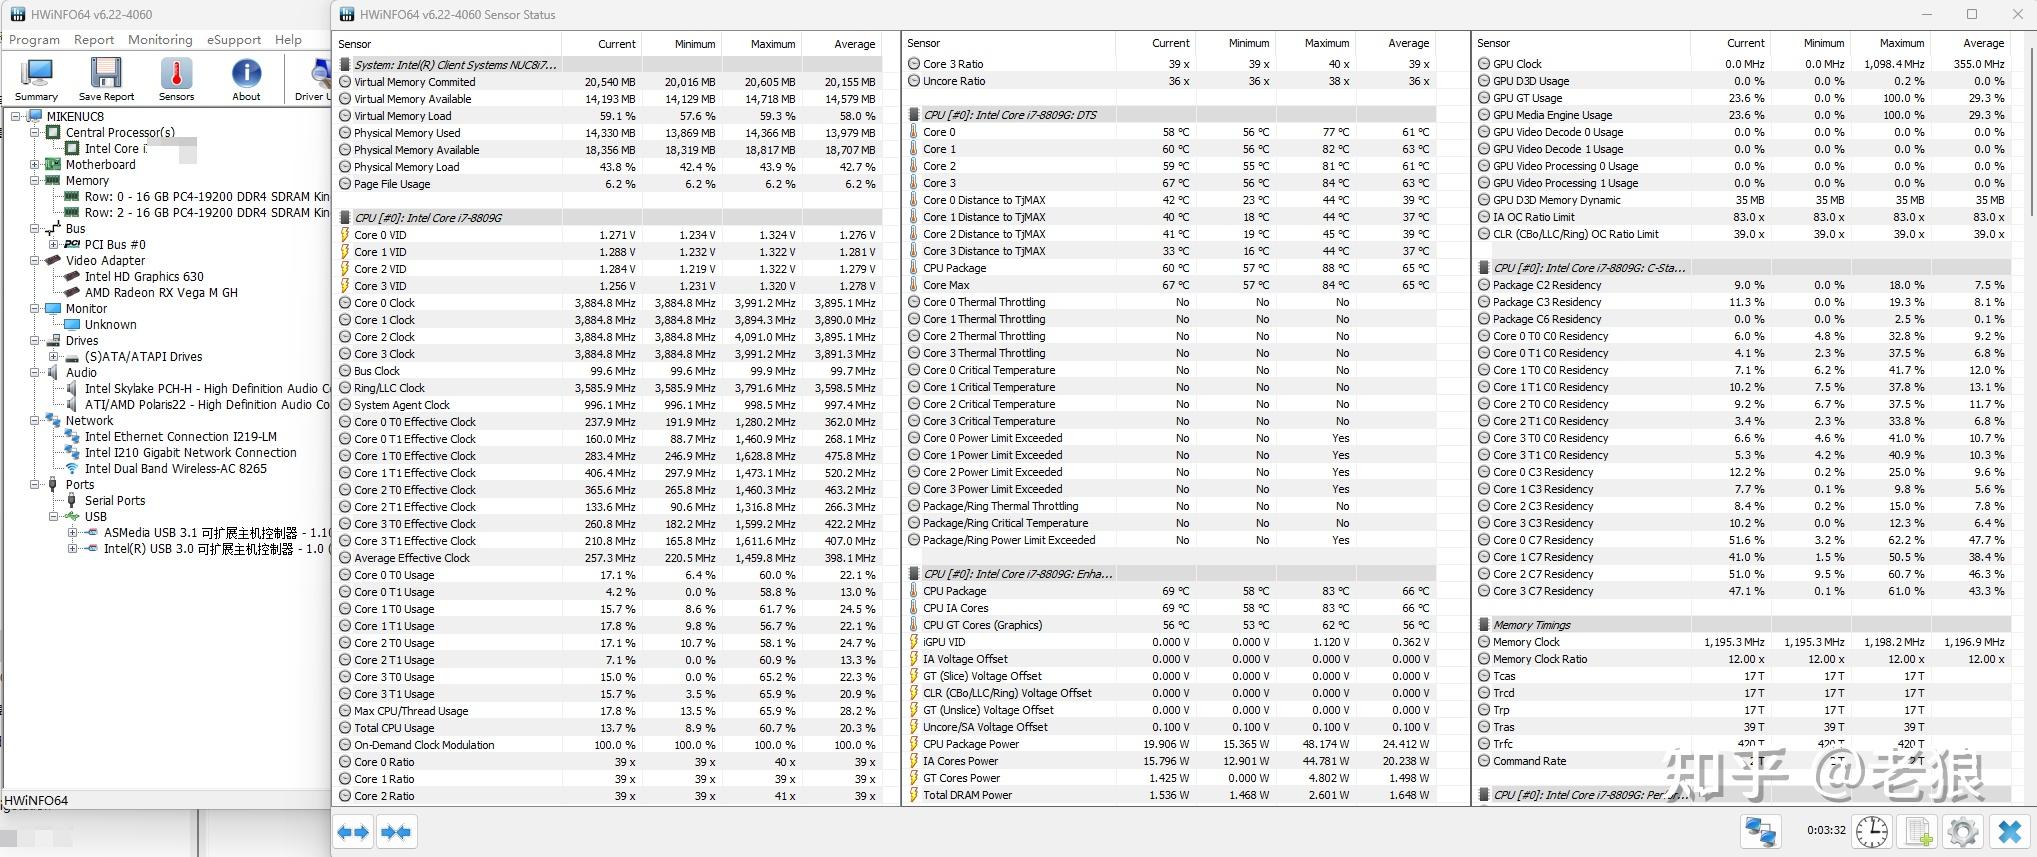
Task: Click the network computers icon in the sensor toolbar
Action: 1760,831
